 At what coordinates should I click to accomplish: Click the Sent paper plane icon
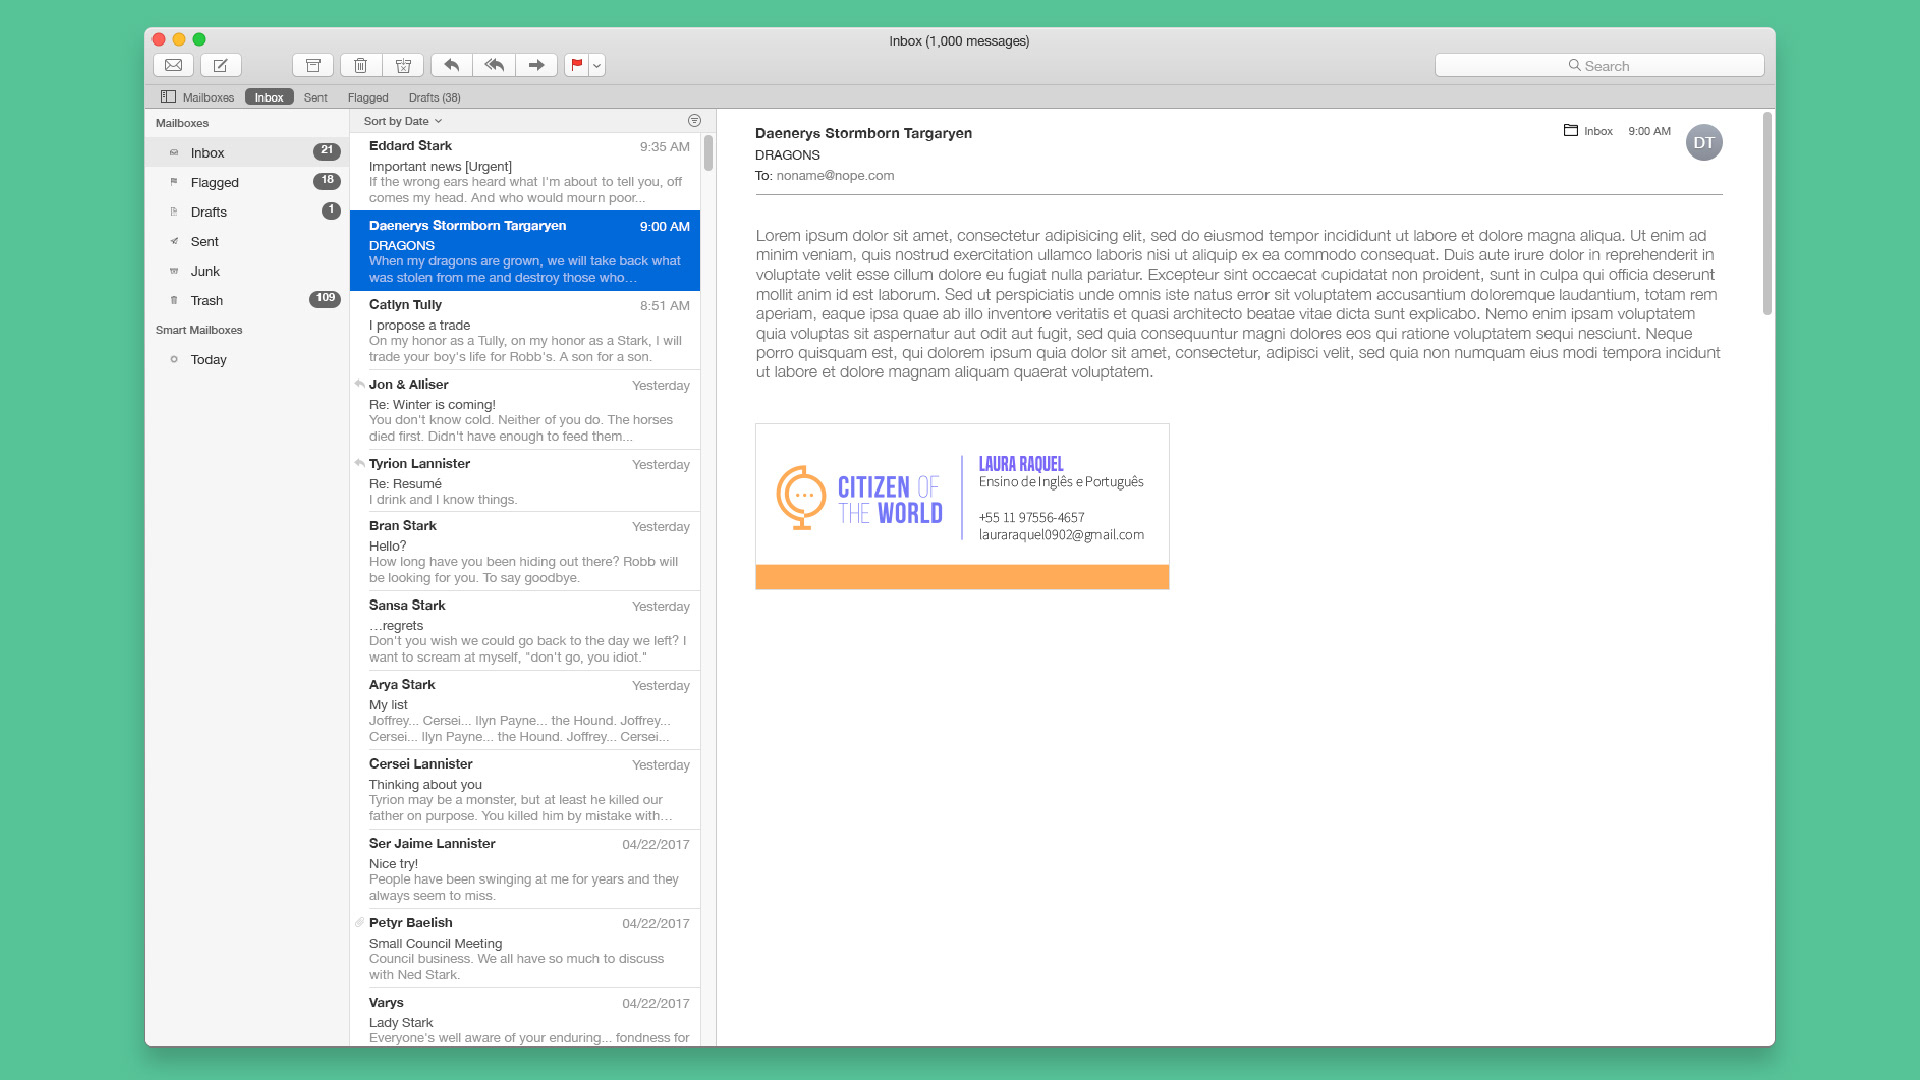(x=174, y=241)
